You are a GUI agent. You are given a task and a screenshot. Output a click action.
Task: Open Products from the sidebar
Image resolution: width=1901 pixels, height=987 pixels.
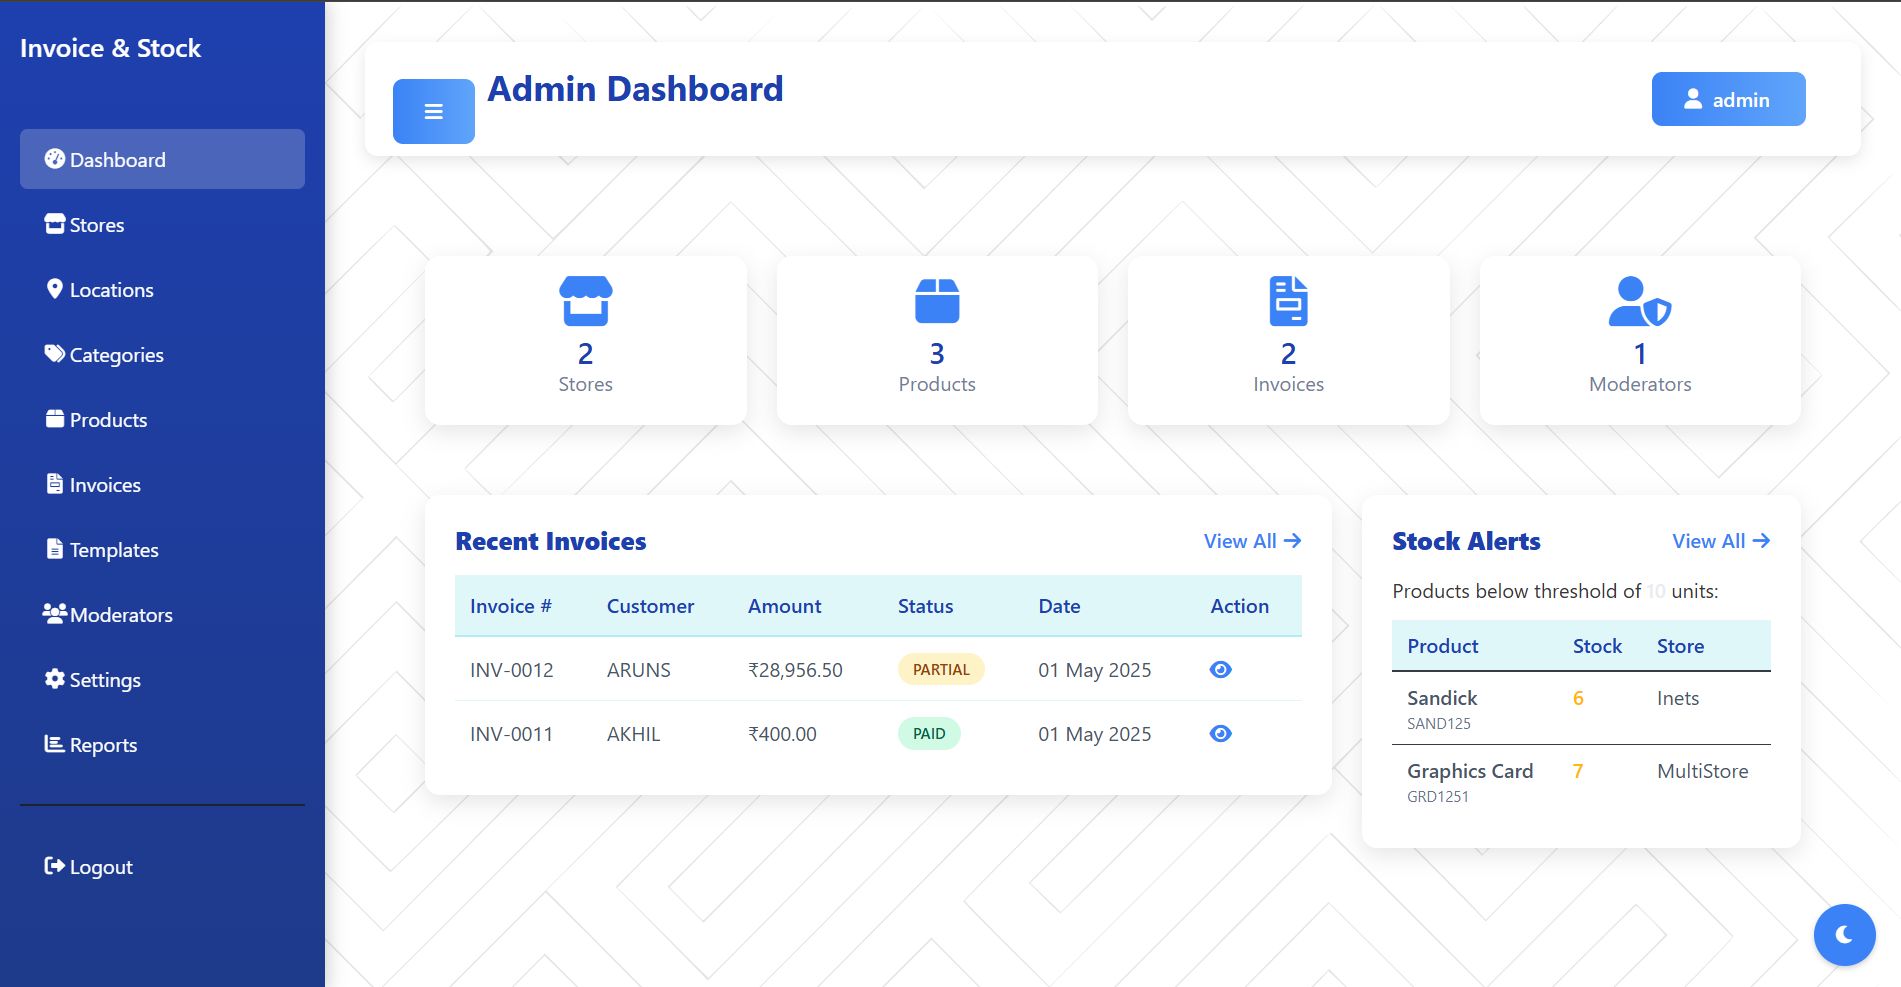[x=162, y=419]
